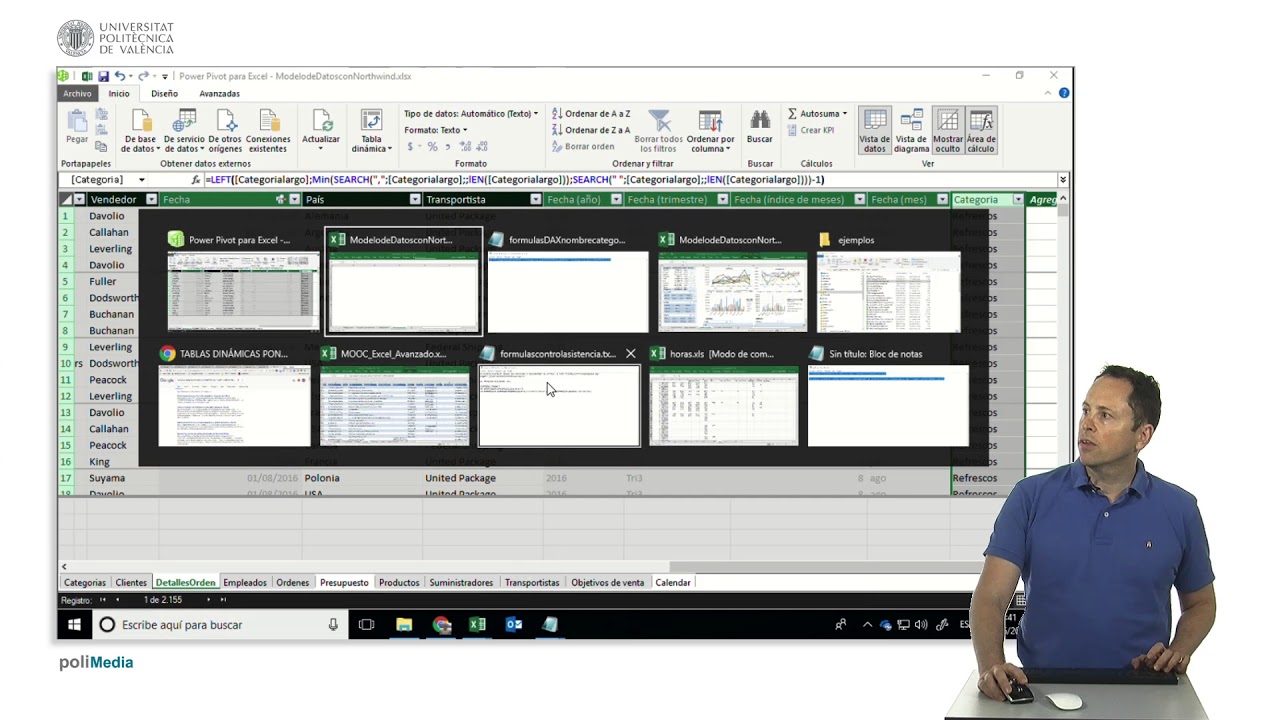Open the Empleados sheet tab
Viewport: 1280px width, 720px height.
point(245,582)
